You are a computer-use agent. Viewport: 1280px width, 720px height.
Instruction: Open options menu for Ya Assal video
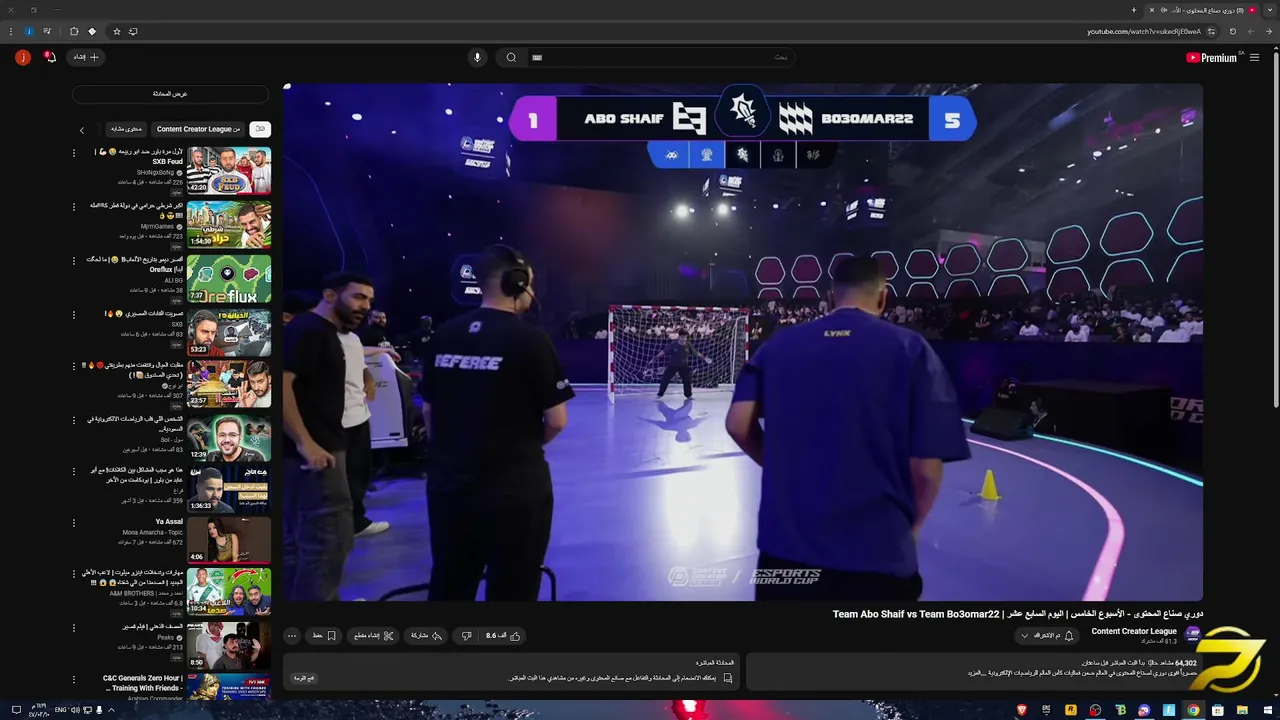pos(73,523)
